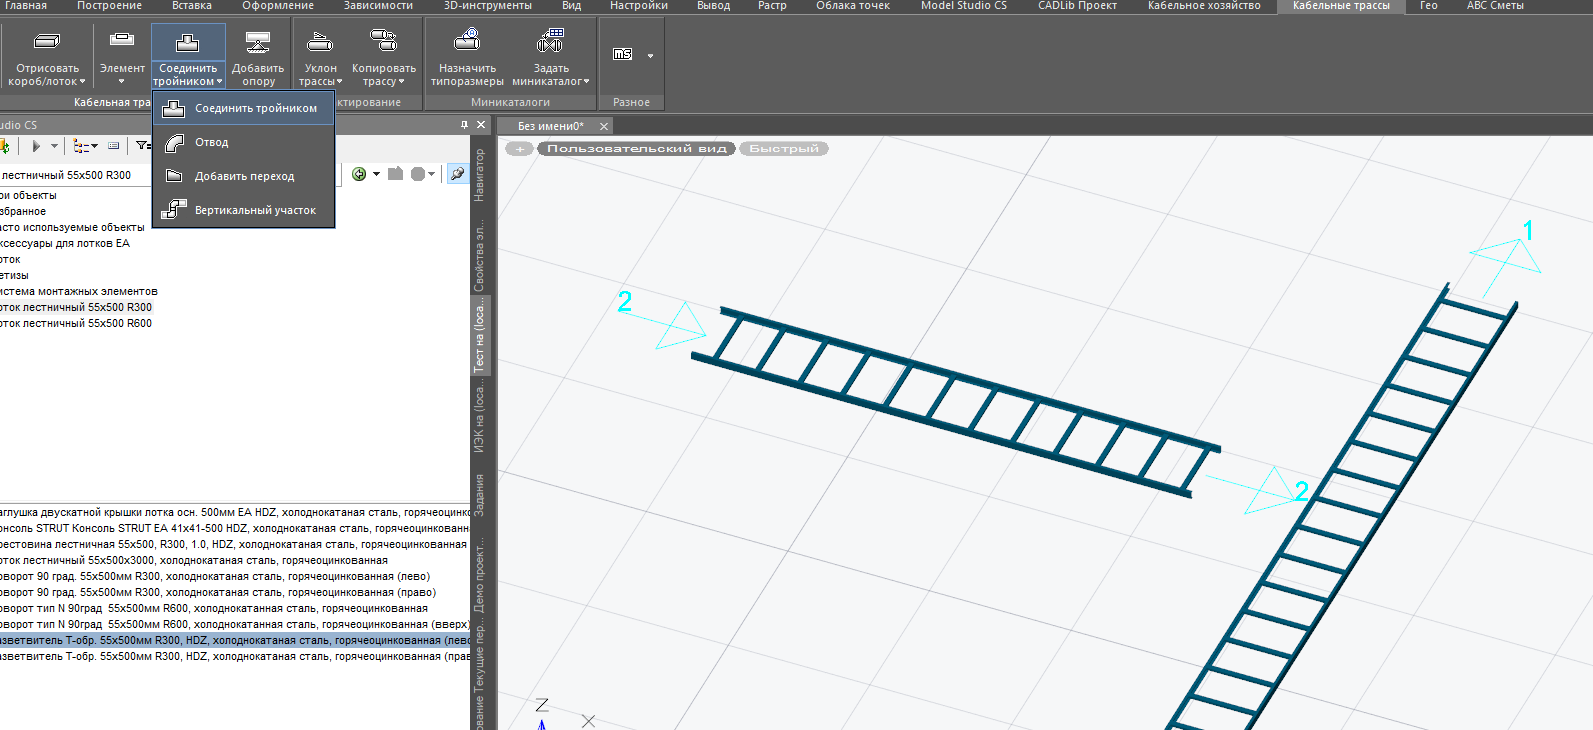The height and width of the screenshot is (730, 1593).
Task: Choose Добавить переход from the dropdown menu
Action: [x=243, y=176]
